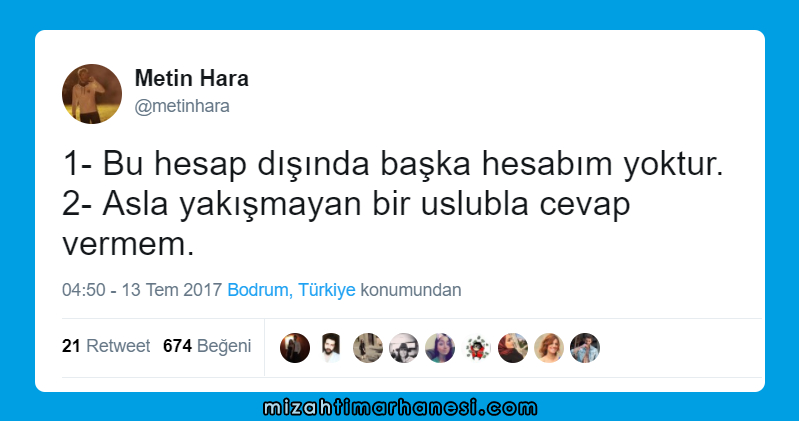Click the man in denim jacket avatar

point(585,348)
